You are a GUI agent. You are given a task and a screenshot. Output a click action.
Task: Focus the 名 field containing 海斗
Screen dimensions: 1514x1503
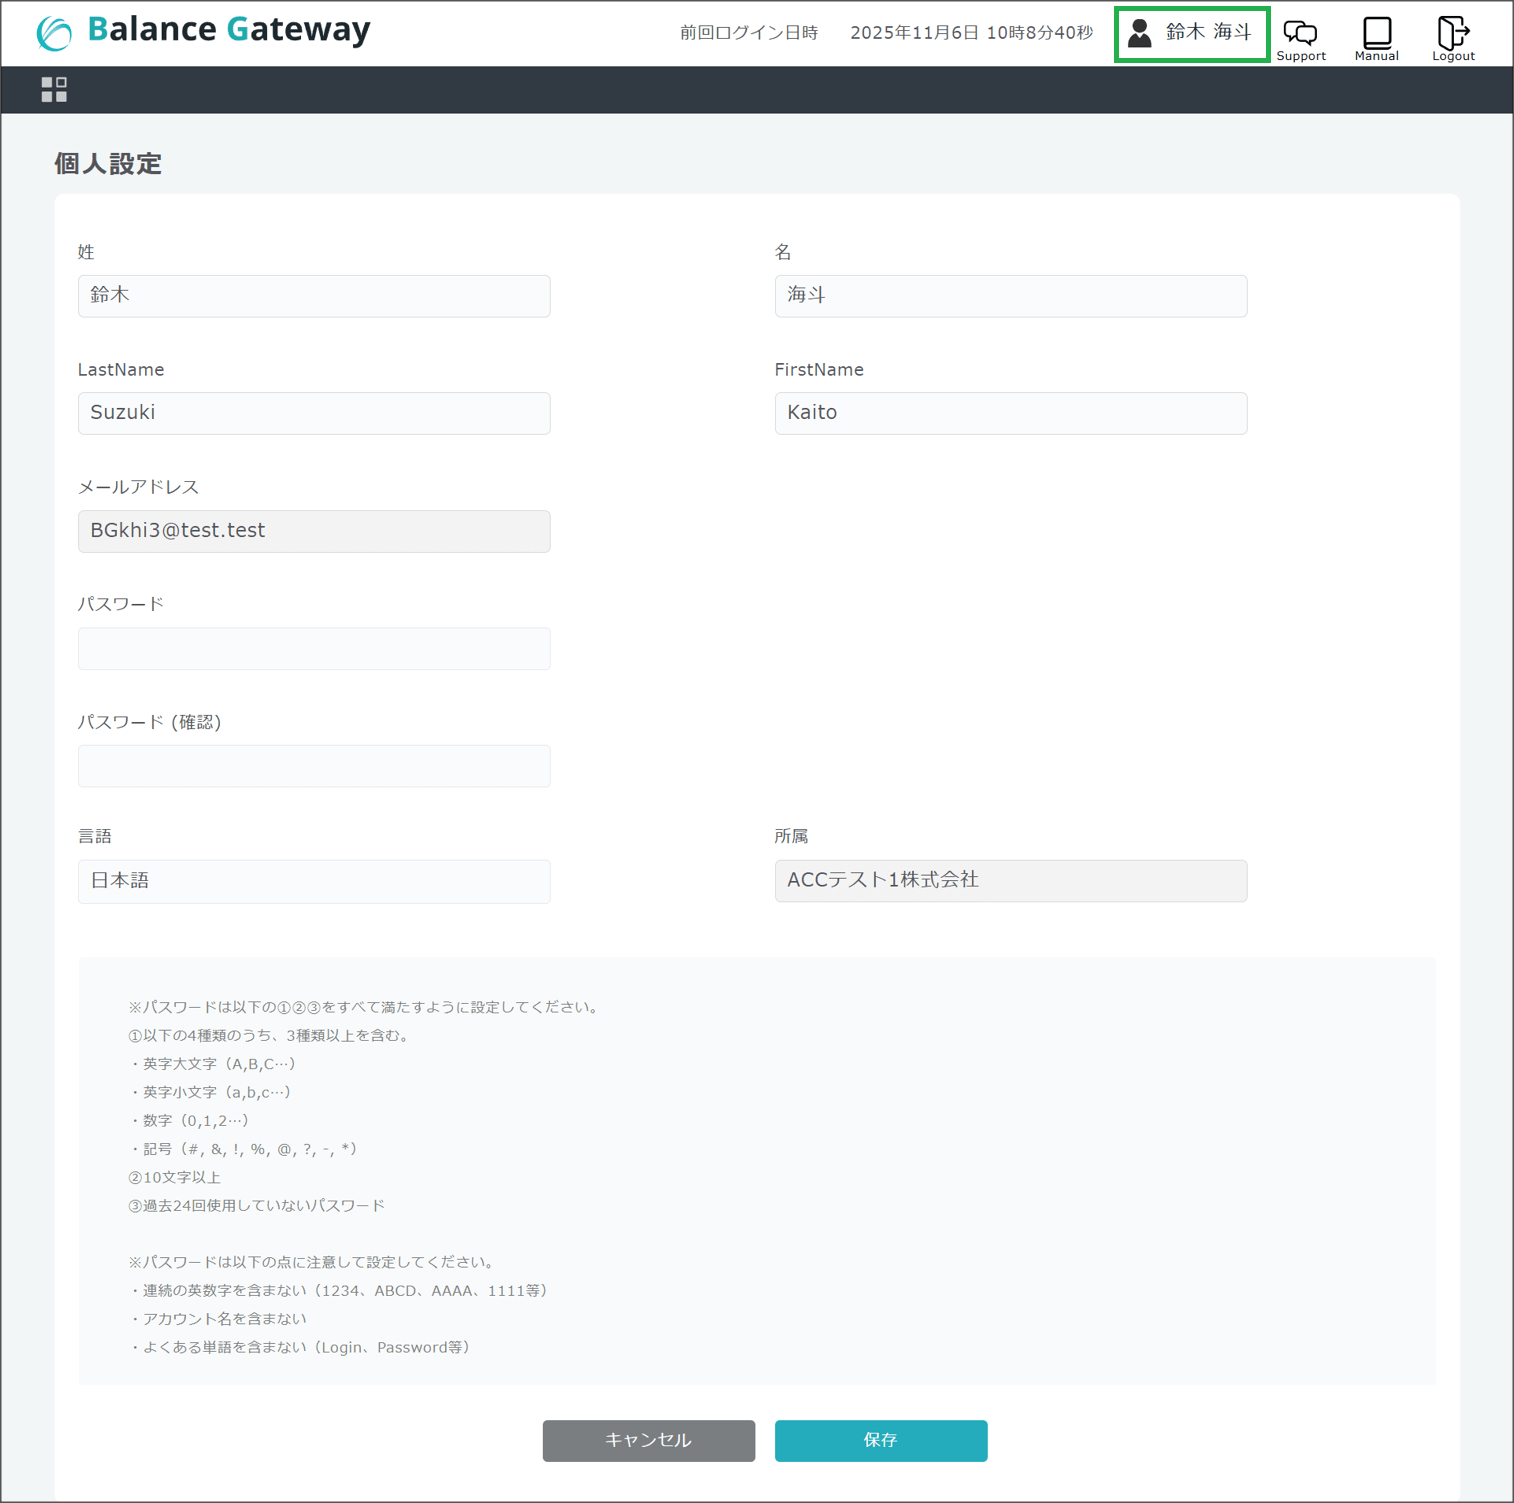[x=1010, y=296]
